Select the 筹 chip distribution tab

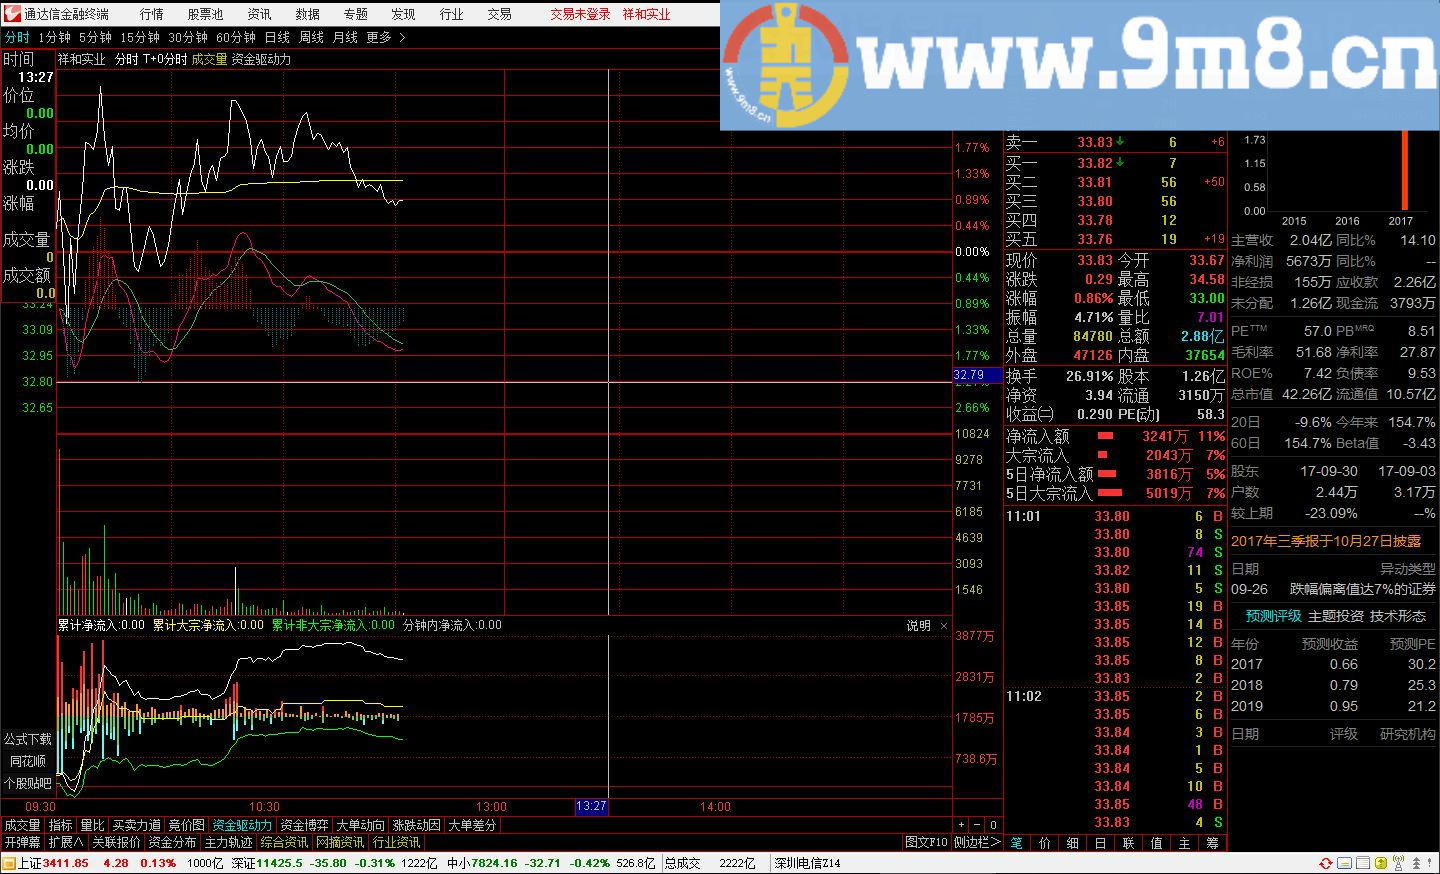click(1213, 843)
